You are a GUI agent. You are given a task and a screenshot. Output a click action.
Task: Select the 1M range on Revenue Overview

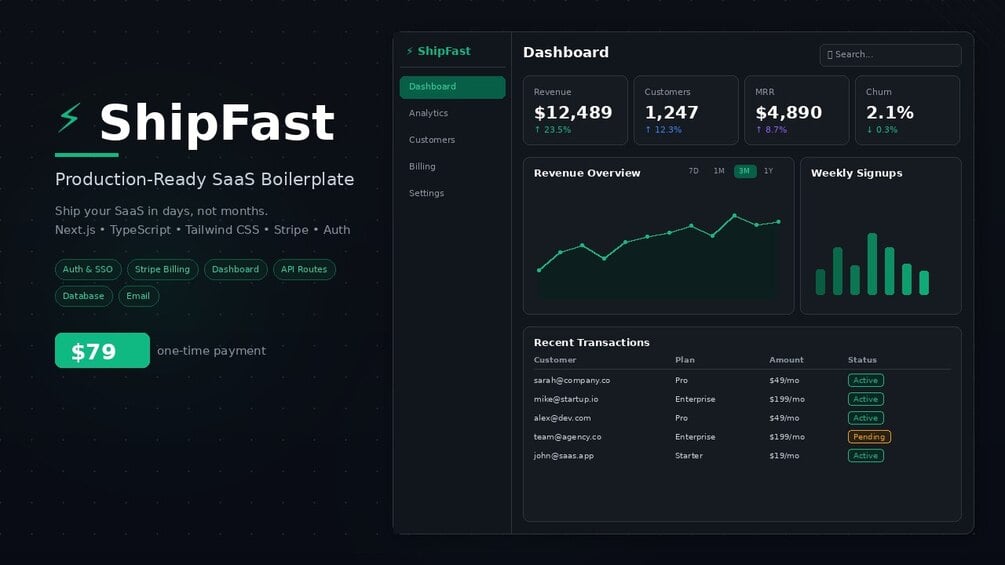pos(719,171)
